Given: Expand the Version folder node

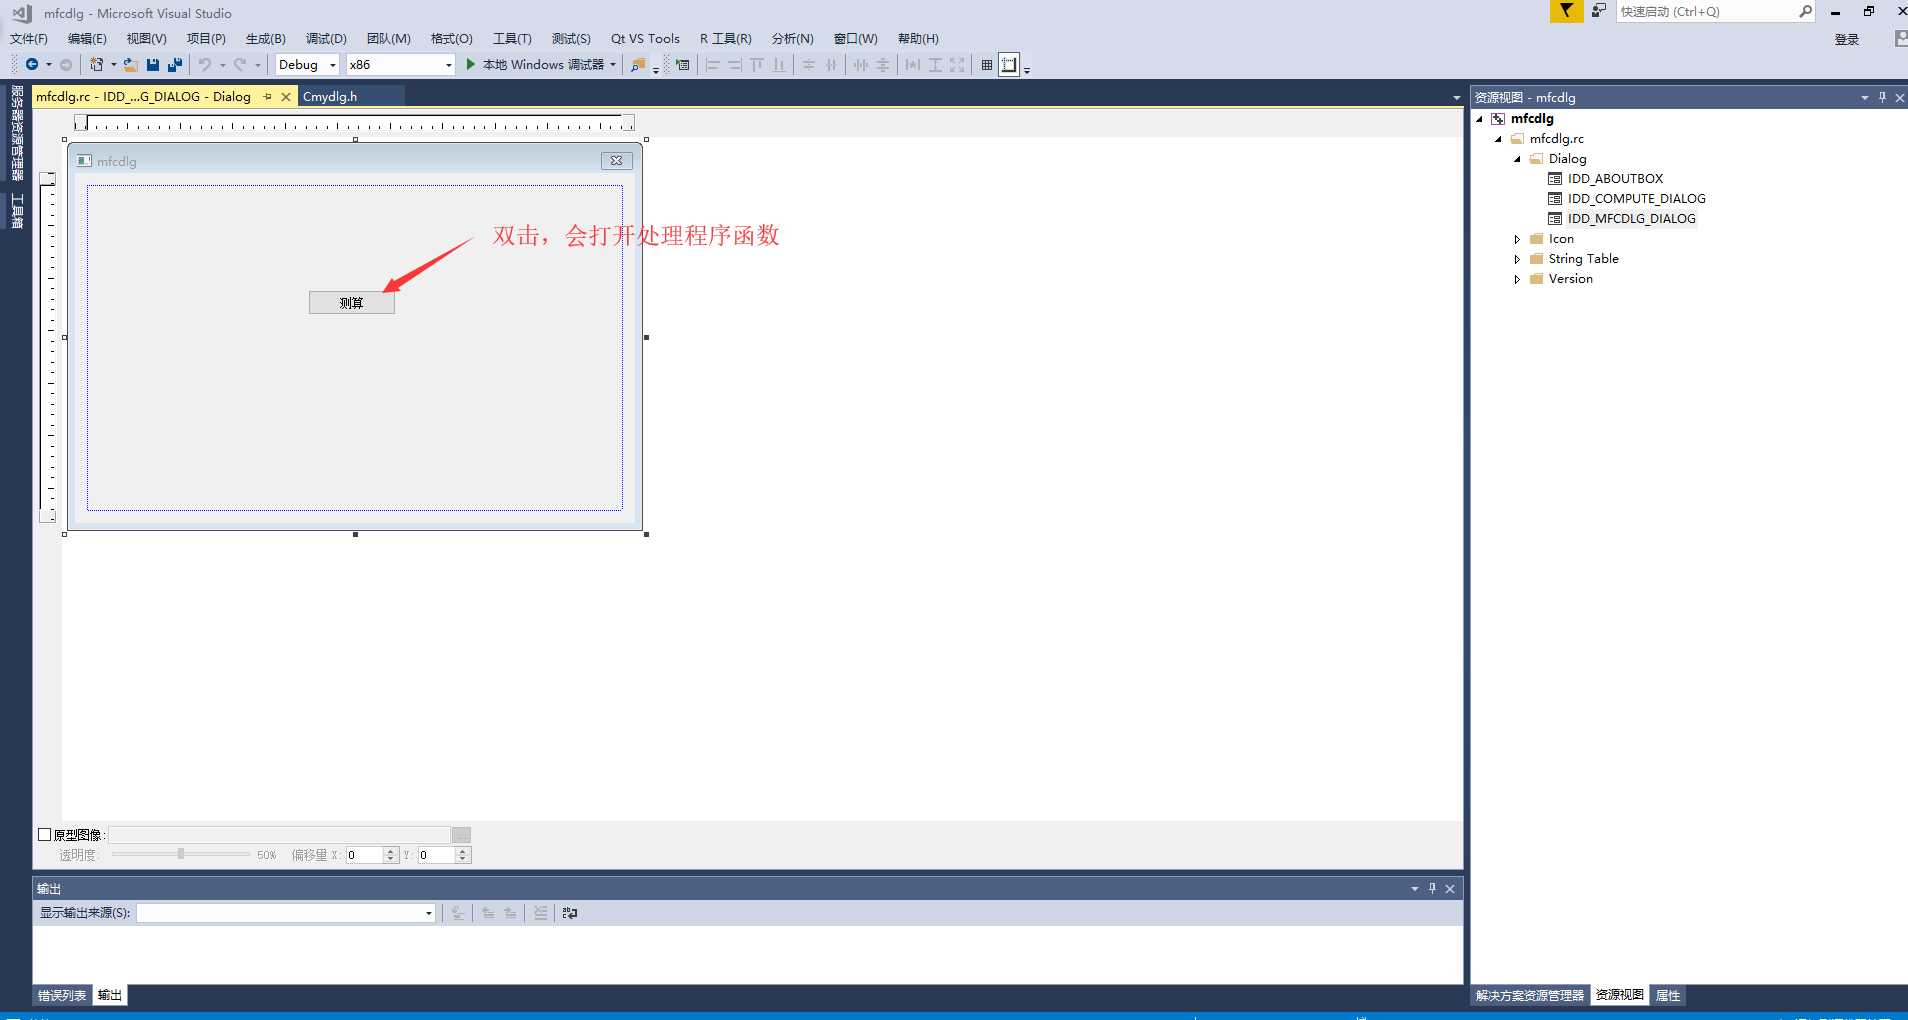Looking at the screenshot, I should [x=1517, y=279].
